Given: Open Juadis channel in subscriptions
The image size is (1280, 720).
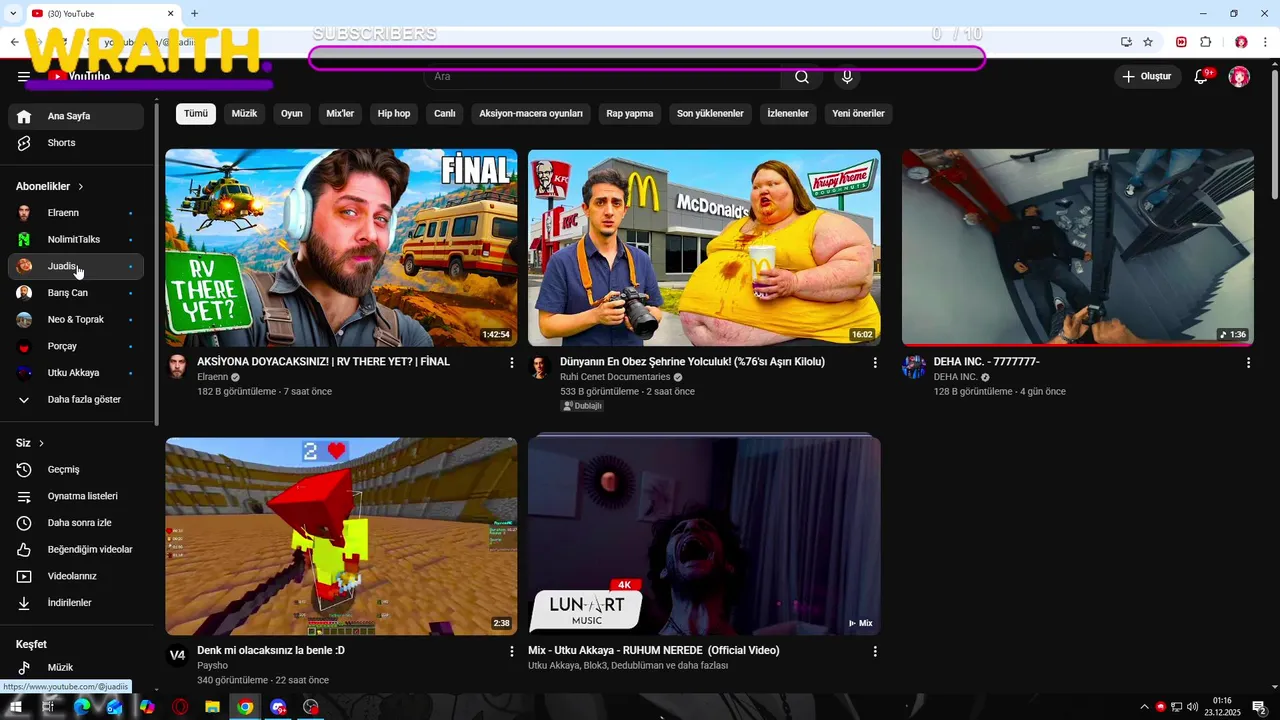Looking at the screenshot, I should point(76,267).
